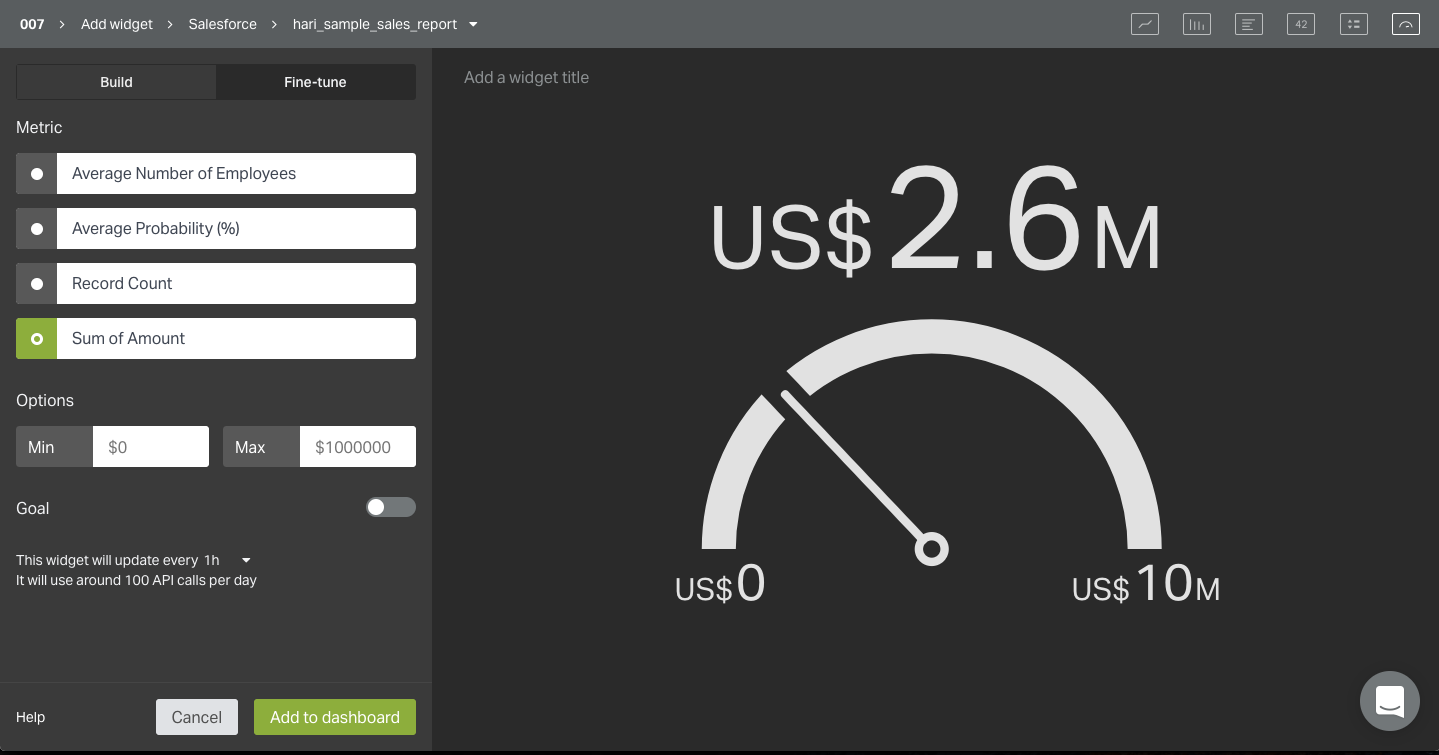Open the update frequency 1h dropdown
Image resolution: width=1439 pixels, height=755 pixels.
228,560
